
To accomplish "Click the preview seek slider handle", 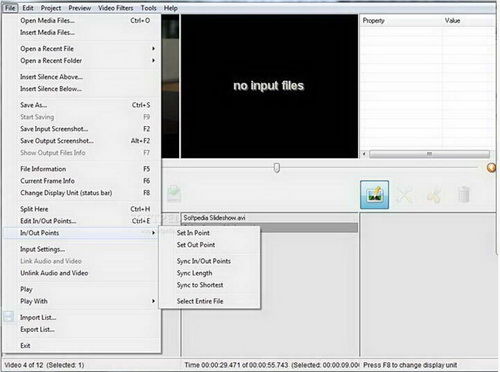I will pos(277,168).
